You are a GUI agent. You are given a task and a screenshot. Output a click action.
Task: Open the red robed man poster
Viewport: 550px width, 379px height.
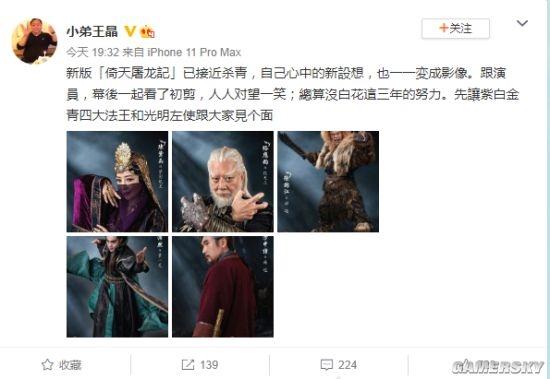223,287
